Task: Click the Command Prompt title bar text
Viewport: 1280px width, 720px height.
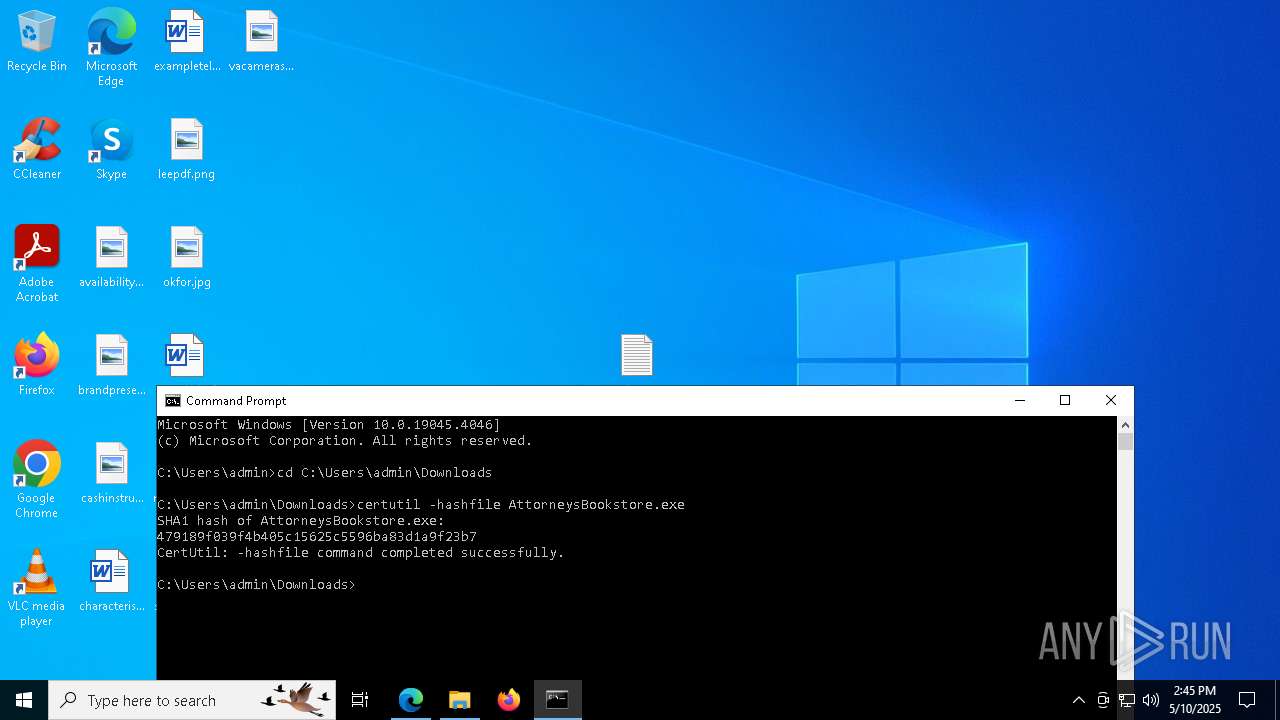Action: click(236, 401)
